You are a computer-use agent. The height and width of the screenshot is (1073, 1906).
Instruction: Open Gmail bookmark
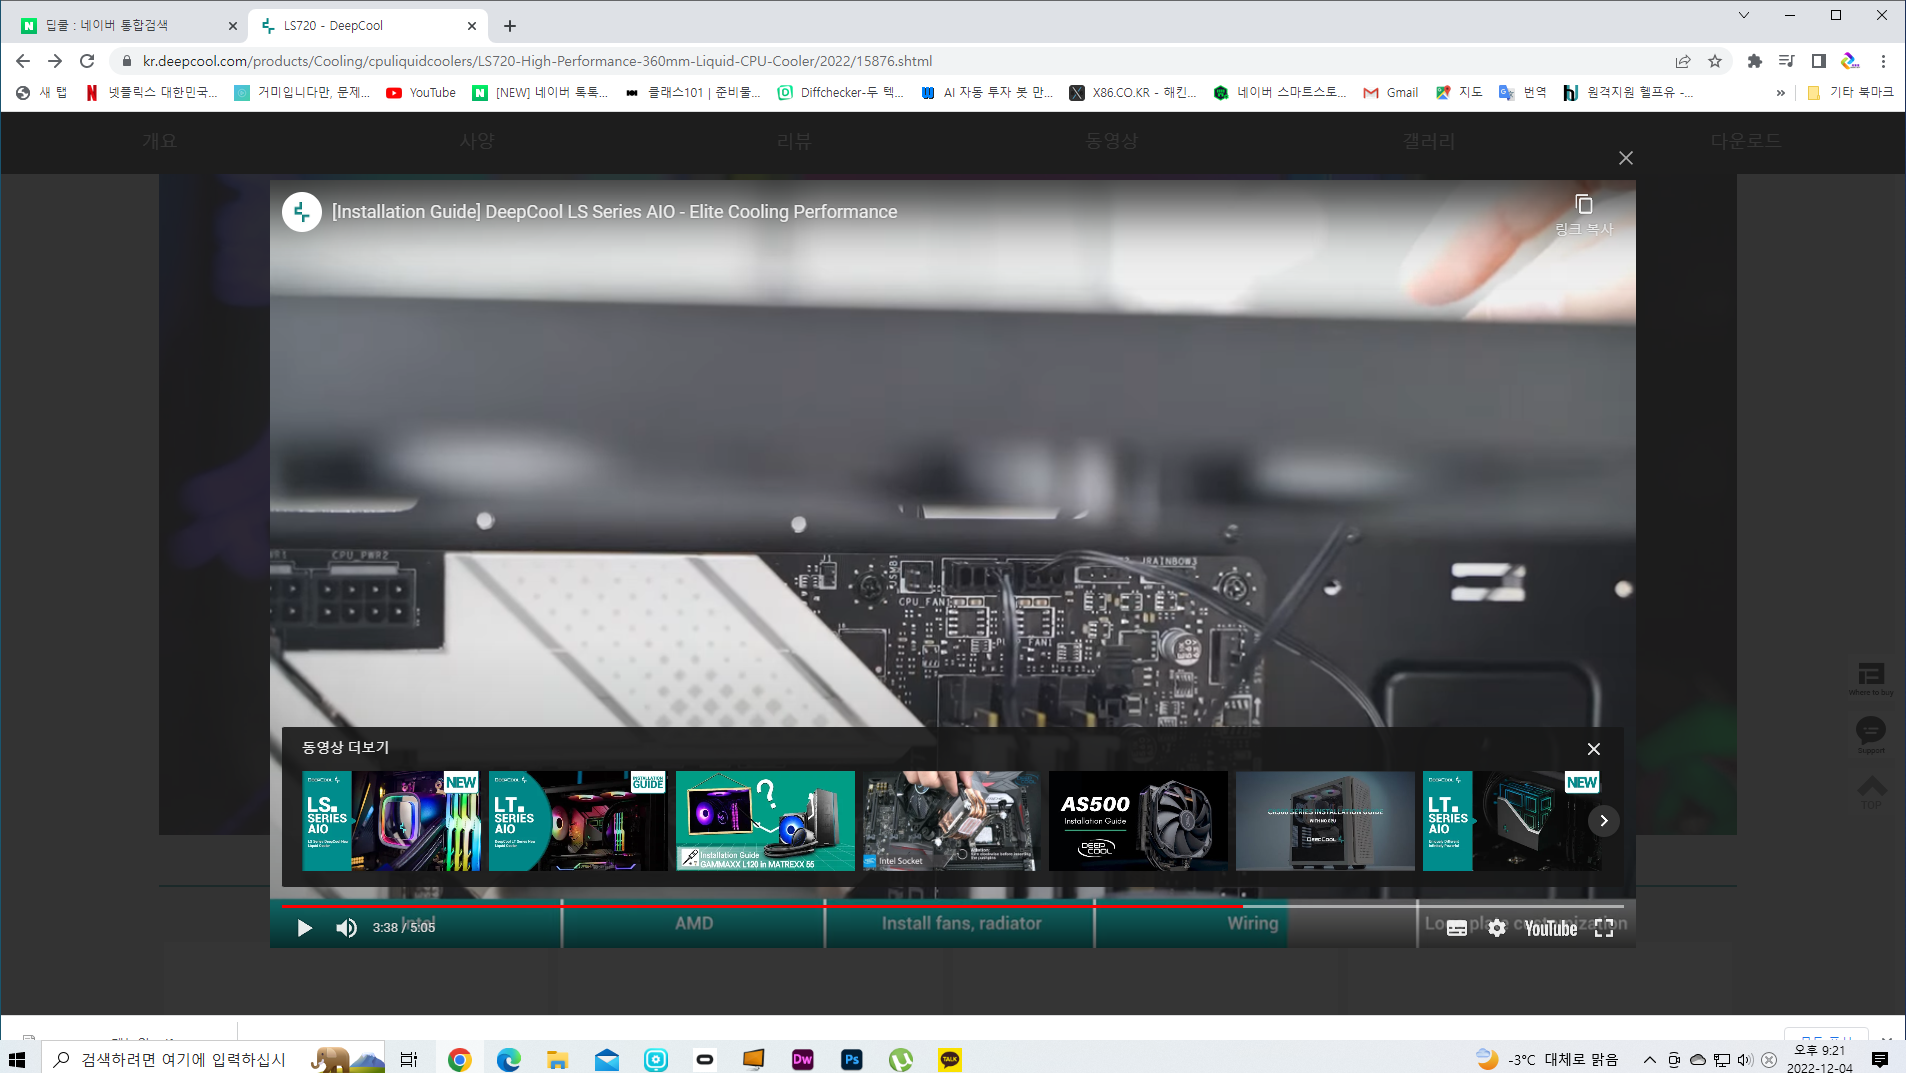click(1391, 92)
